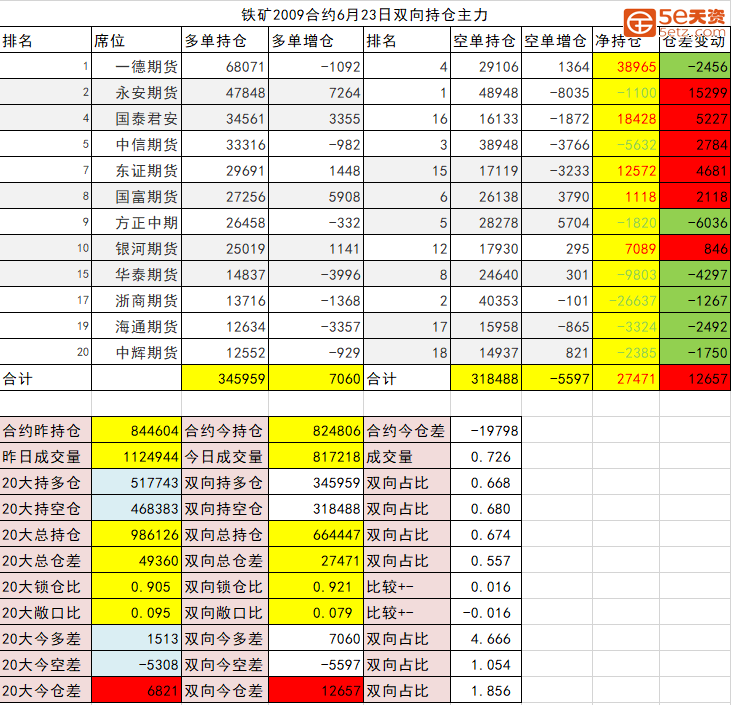The image size is (731, 705).
Task: Click two-way total holdings value 664447
Action: click(316, 535)
